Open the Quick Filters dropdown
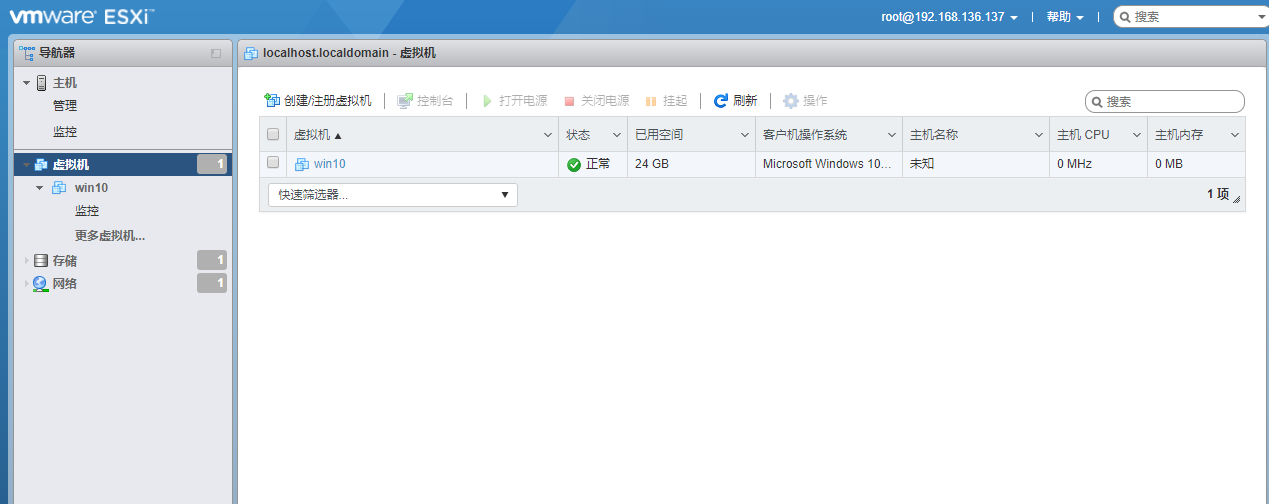The width and height of the screenshot is (1269, 504). pos(393,195)
